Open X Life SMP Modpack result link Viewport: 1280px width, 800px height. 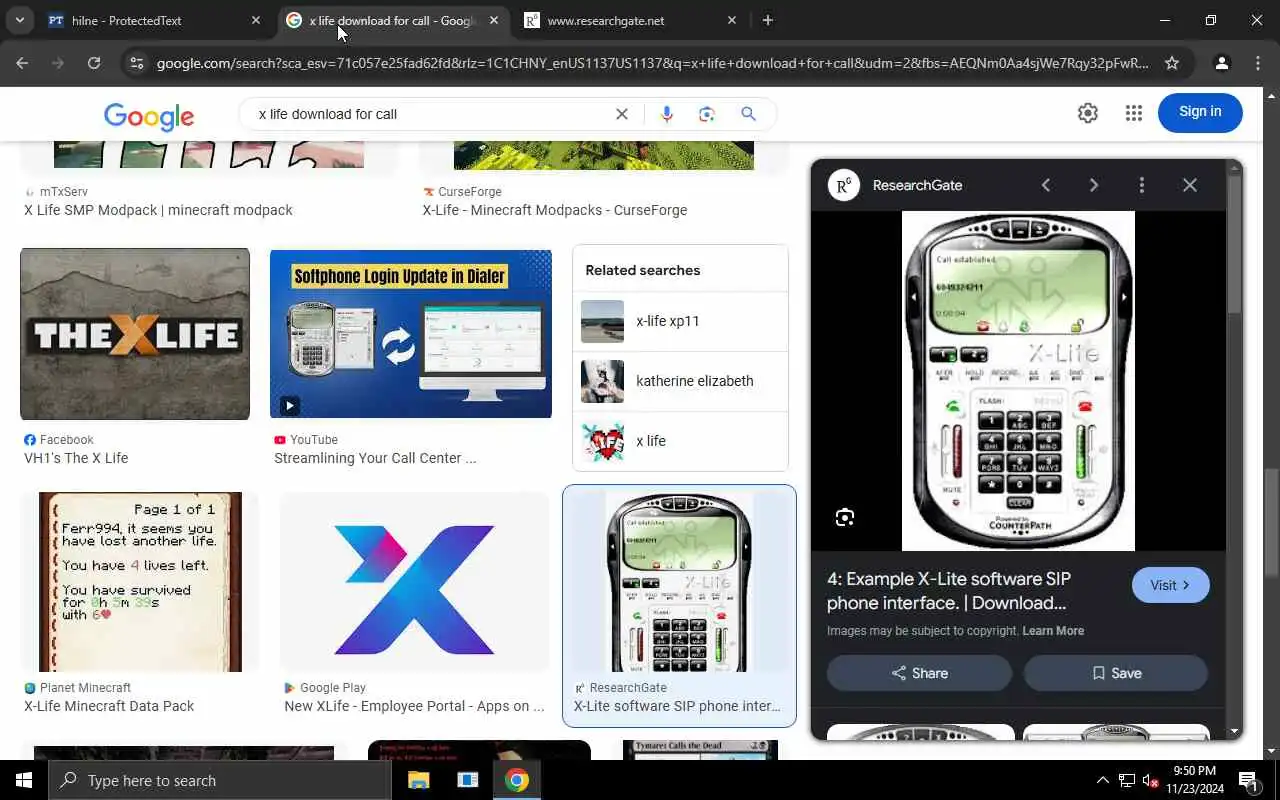click(158, 210)
